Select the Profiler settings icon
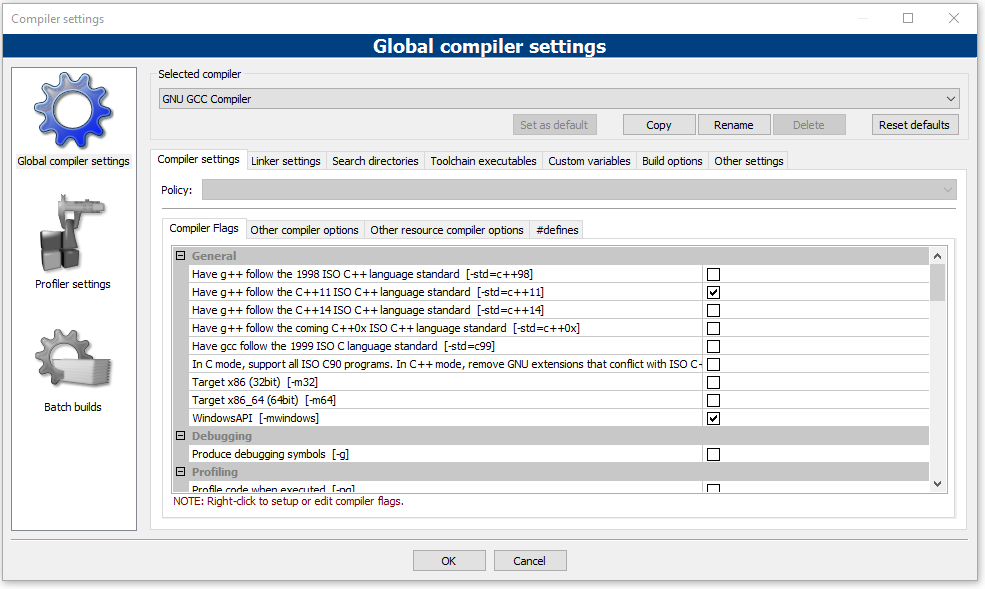985x589 pixels. point(73,235)
